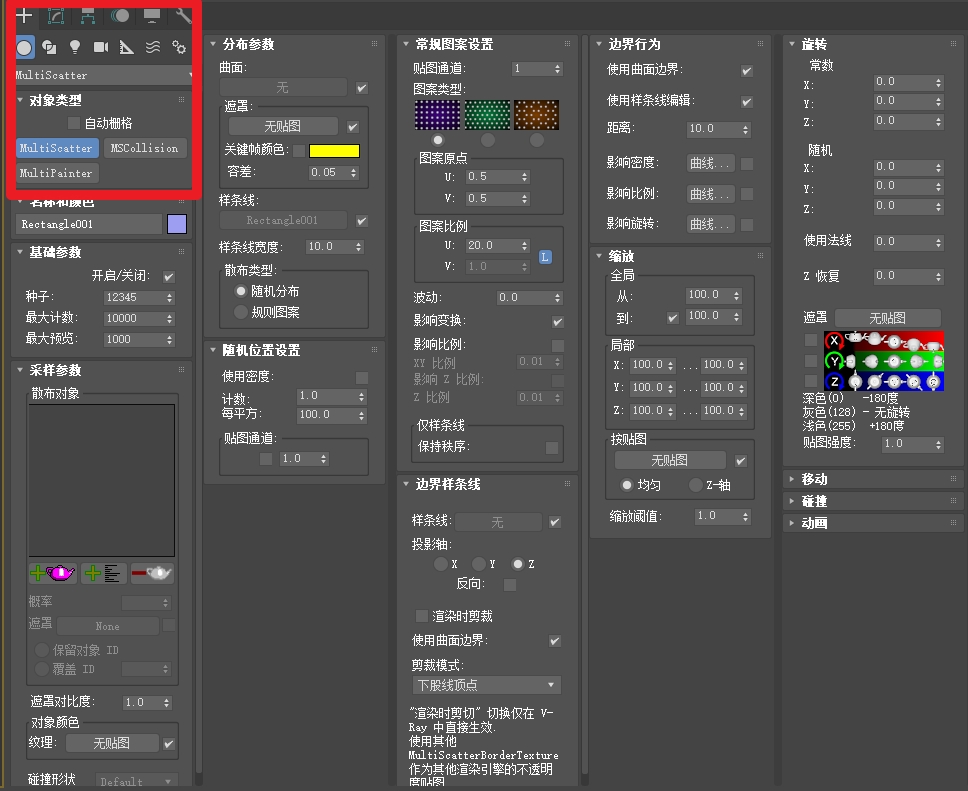Click the add teapot object button

click(52, 573)
